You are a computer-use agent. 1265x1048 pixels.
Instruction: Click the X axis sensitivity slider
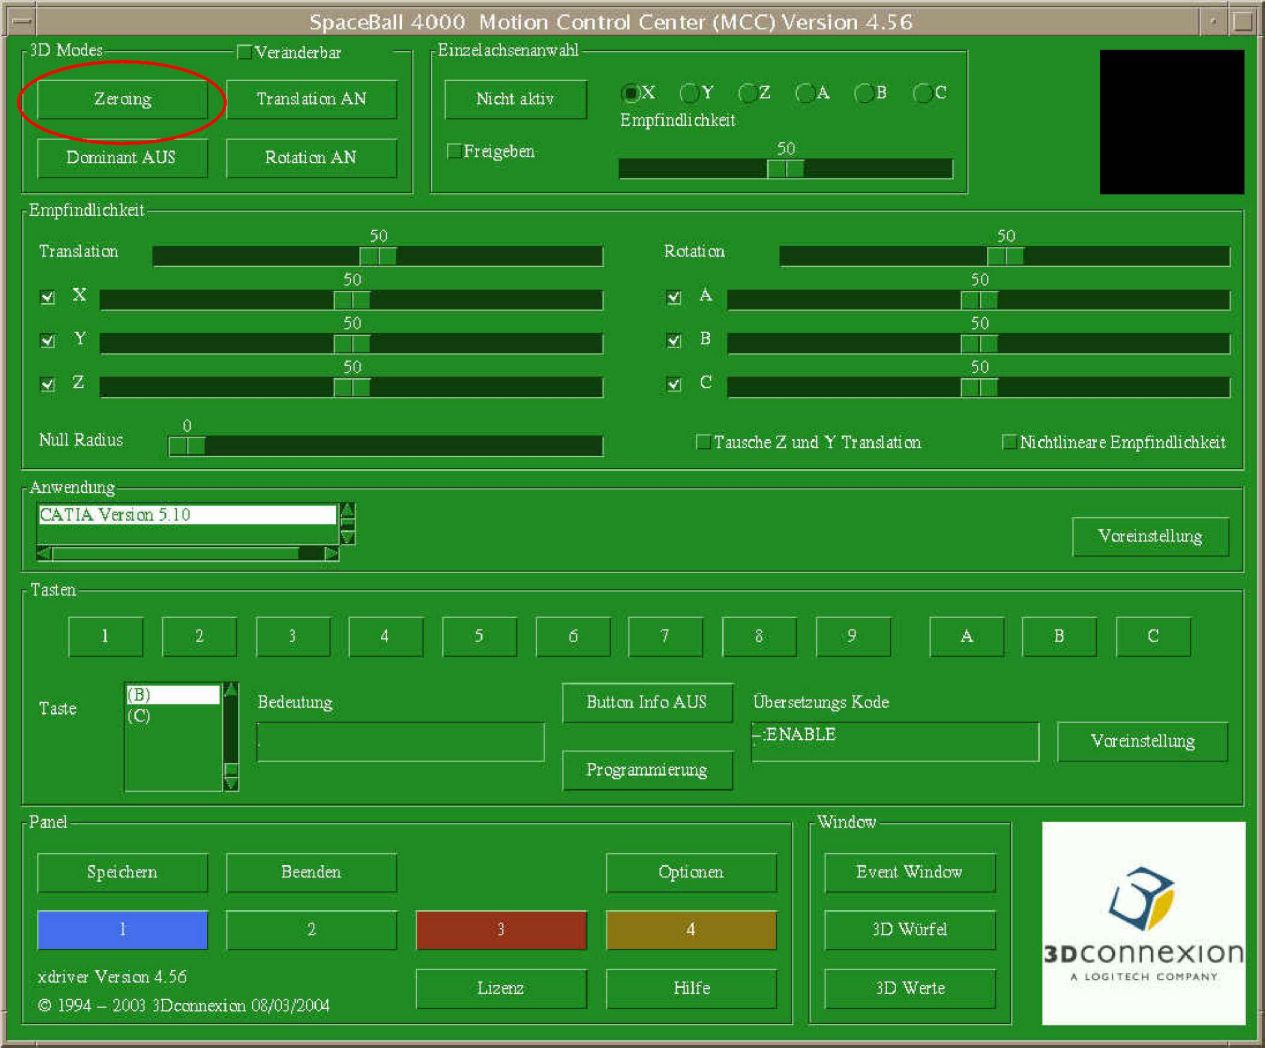(x=352, y=300)
